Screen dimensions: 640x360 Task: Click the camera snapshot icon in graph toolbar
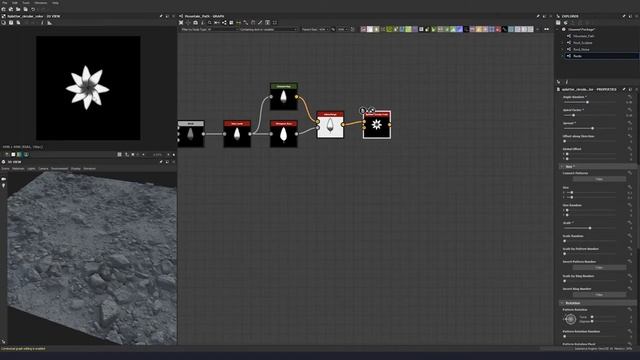(x=196, y=23)
